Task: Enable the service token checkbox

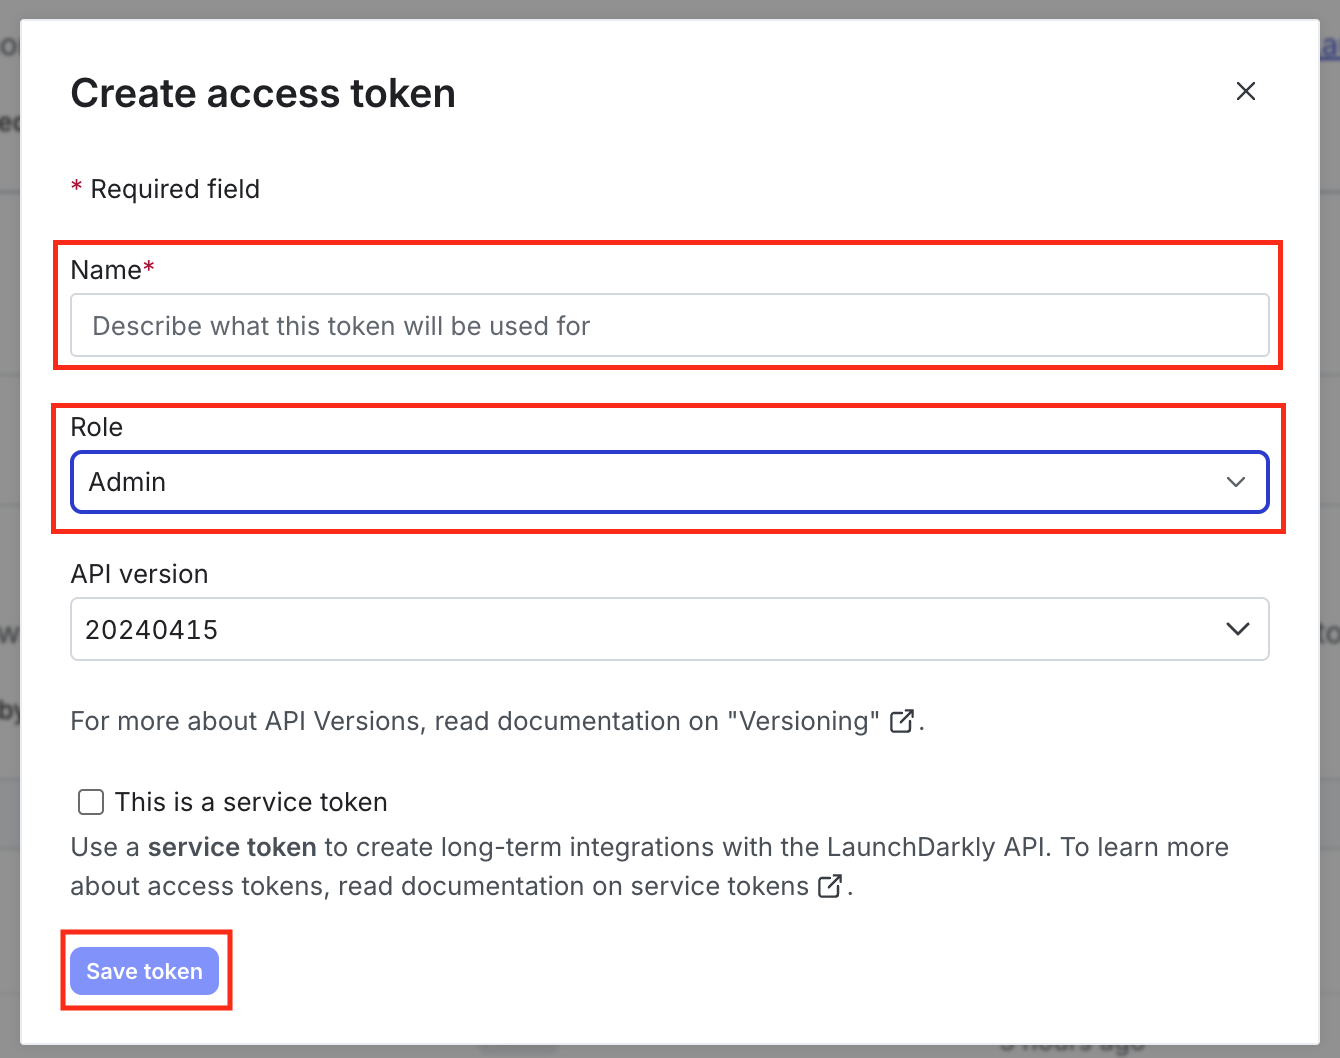Action: click(x=91, y=802)
